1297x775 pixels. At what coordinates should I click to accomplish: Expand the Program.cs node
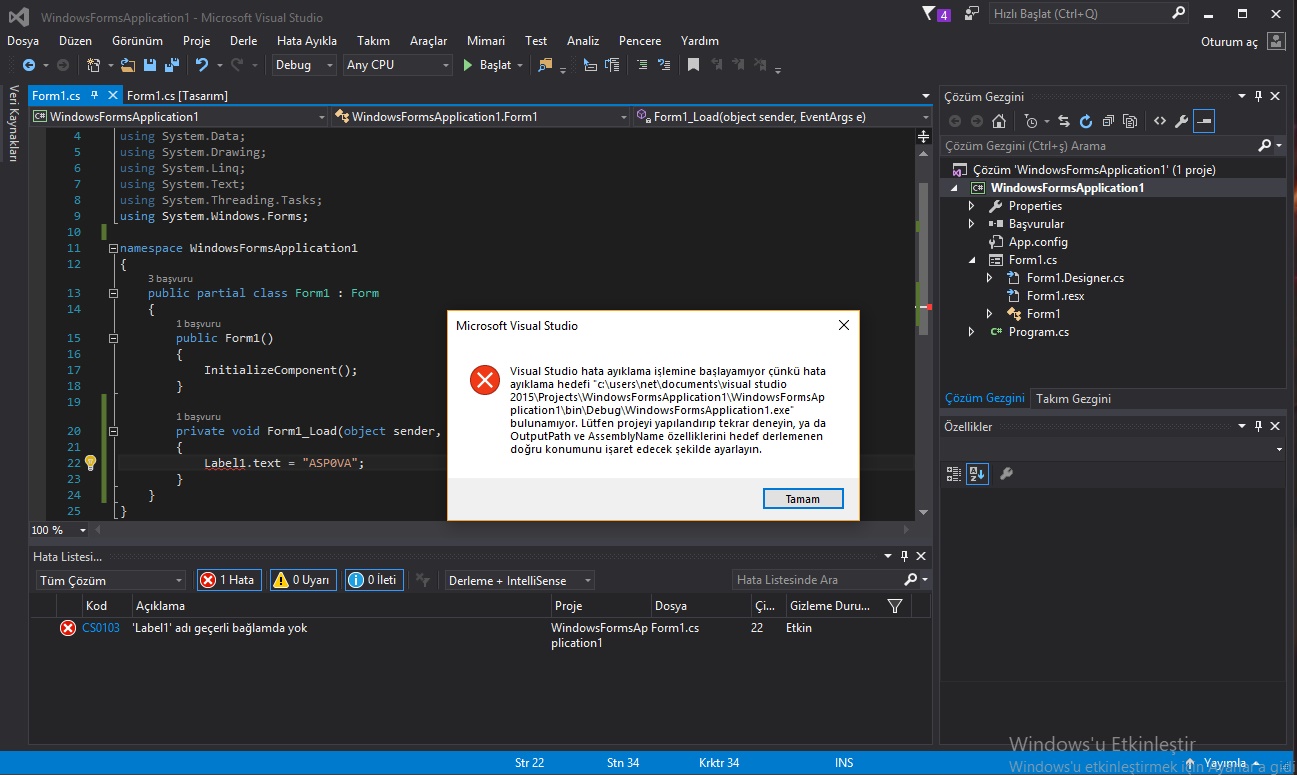pyautogui.click(x=971, y=332)
